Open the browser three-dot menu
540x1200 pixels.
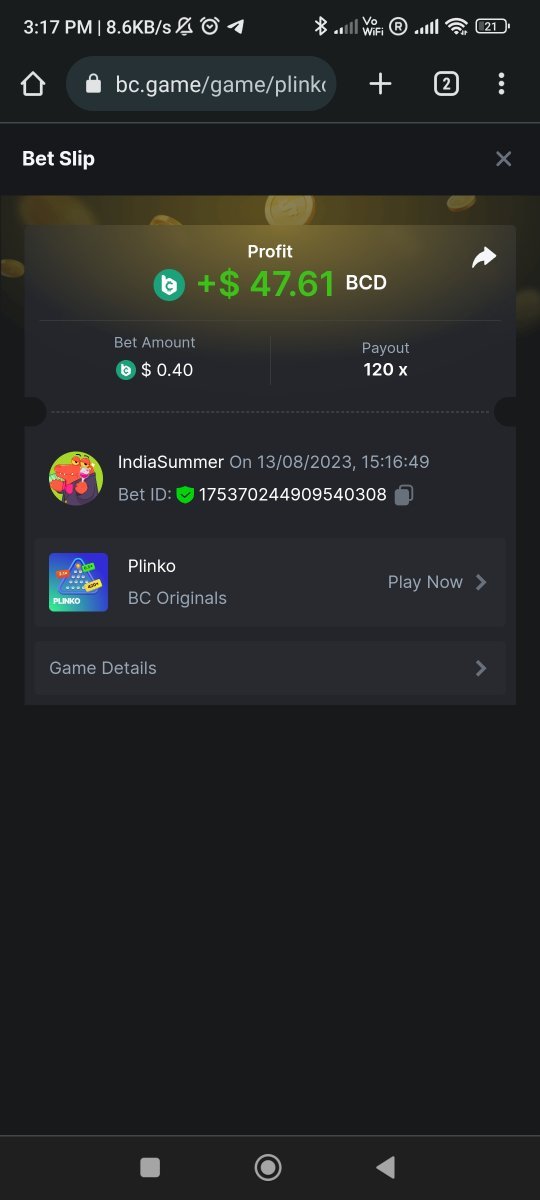pyautogui.click(x=502, y=84)
